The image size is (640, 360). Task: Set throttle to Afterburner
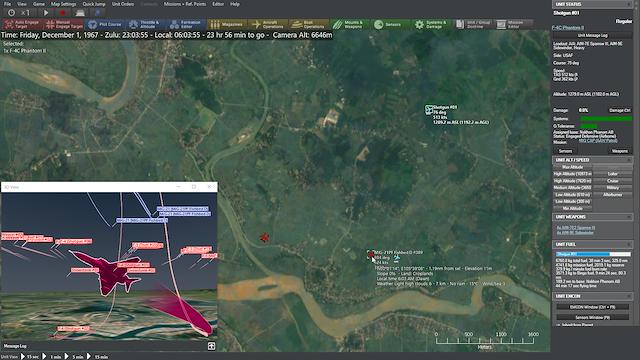click(x=613, y=195)
